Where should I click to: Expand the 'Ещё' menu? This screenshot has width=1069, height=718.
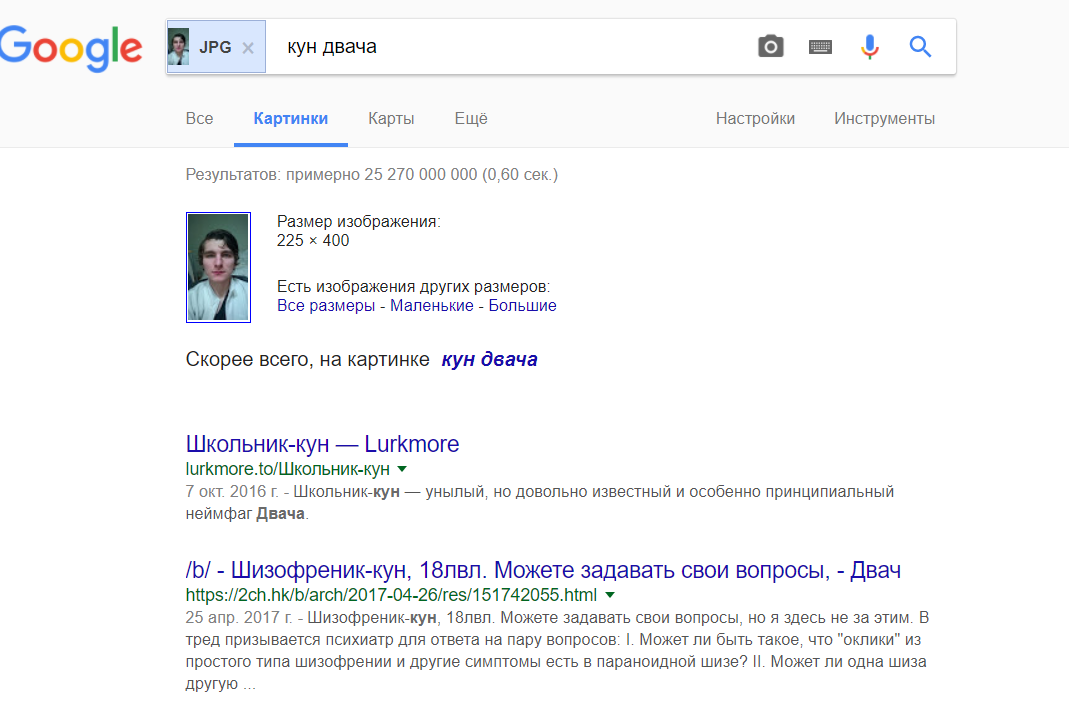click(x=471, y=119)
